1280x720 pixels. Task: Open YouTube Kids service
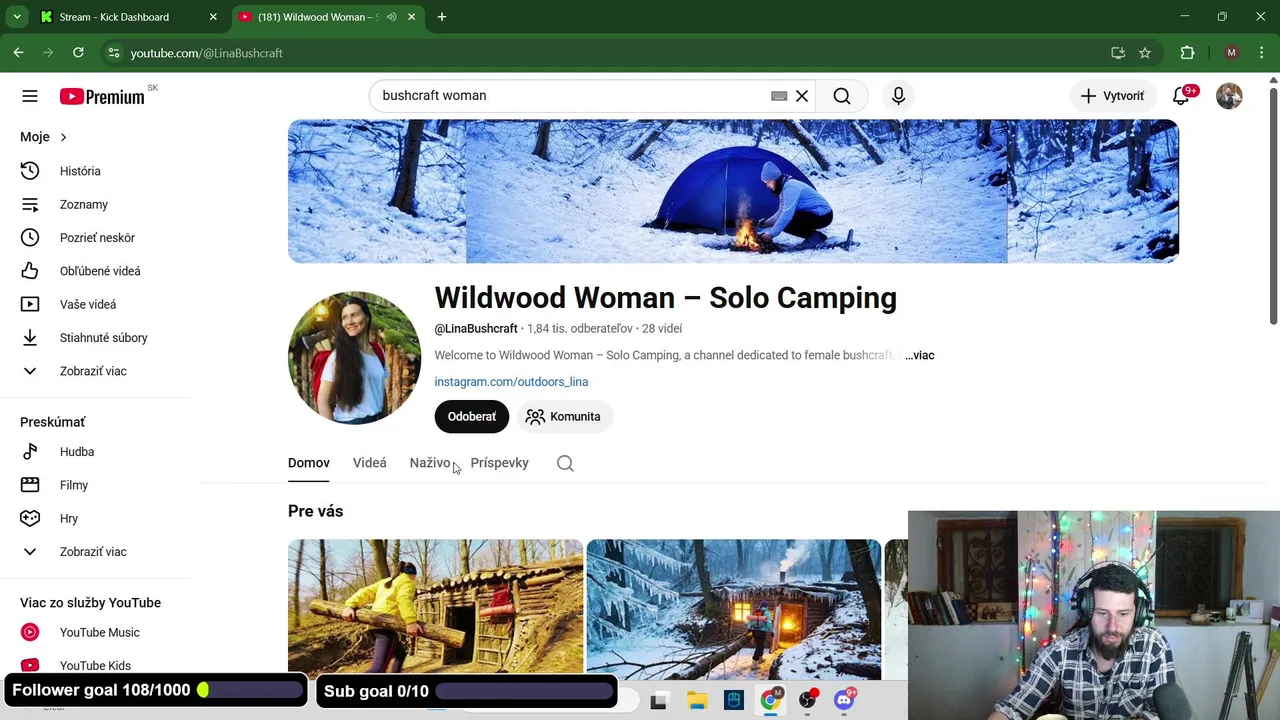click(x=96, y=665)
